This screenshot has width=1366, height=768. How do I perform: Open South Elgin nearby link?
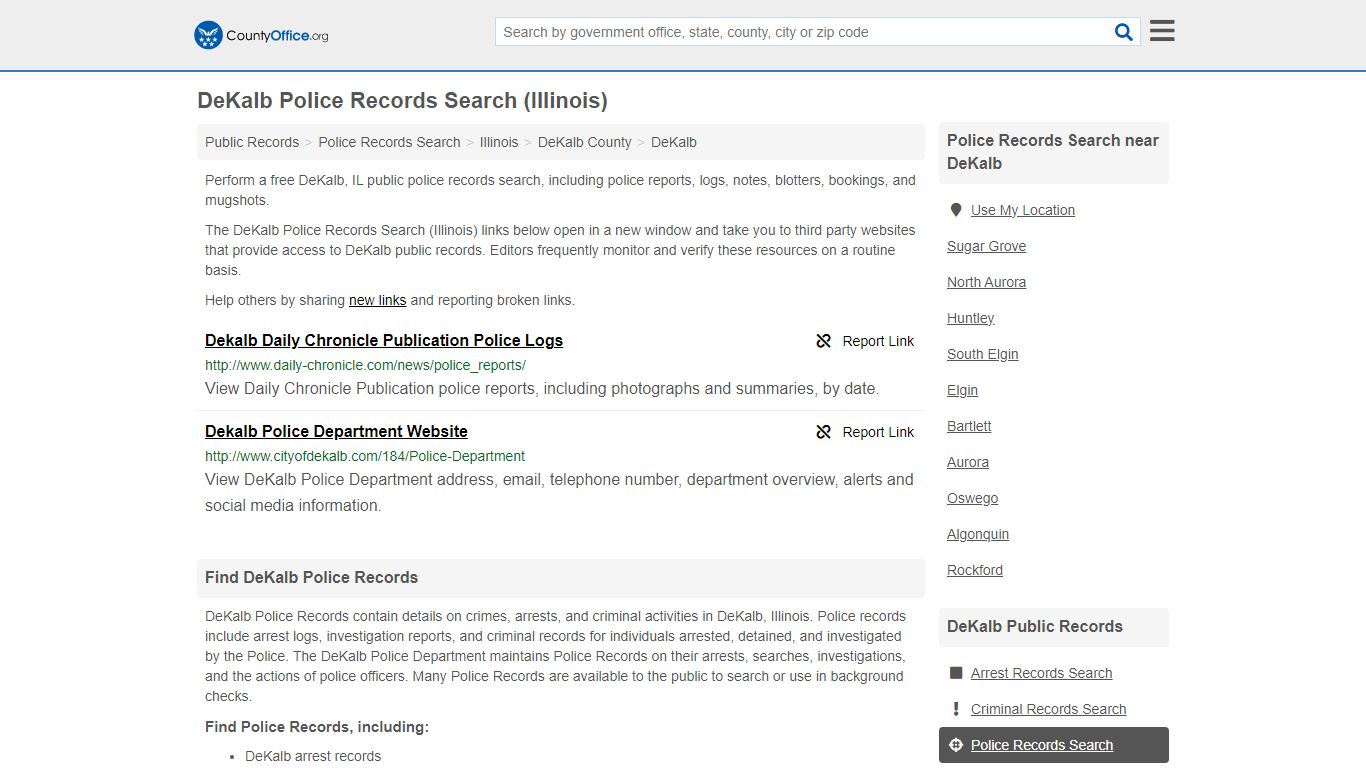[x=982, y=354]
